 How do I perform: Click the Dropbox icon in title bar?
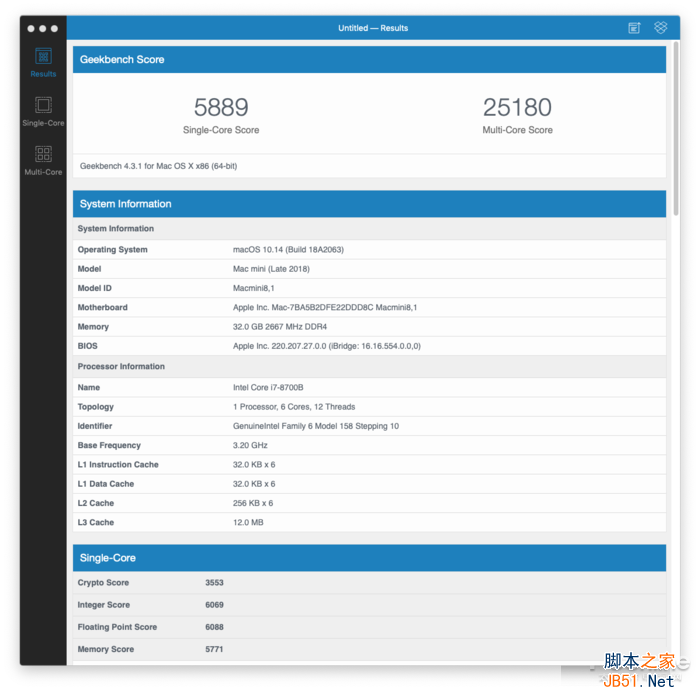[x=661, y=28]
